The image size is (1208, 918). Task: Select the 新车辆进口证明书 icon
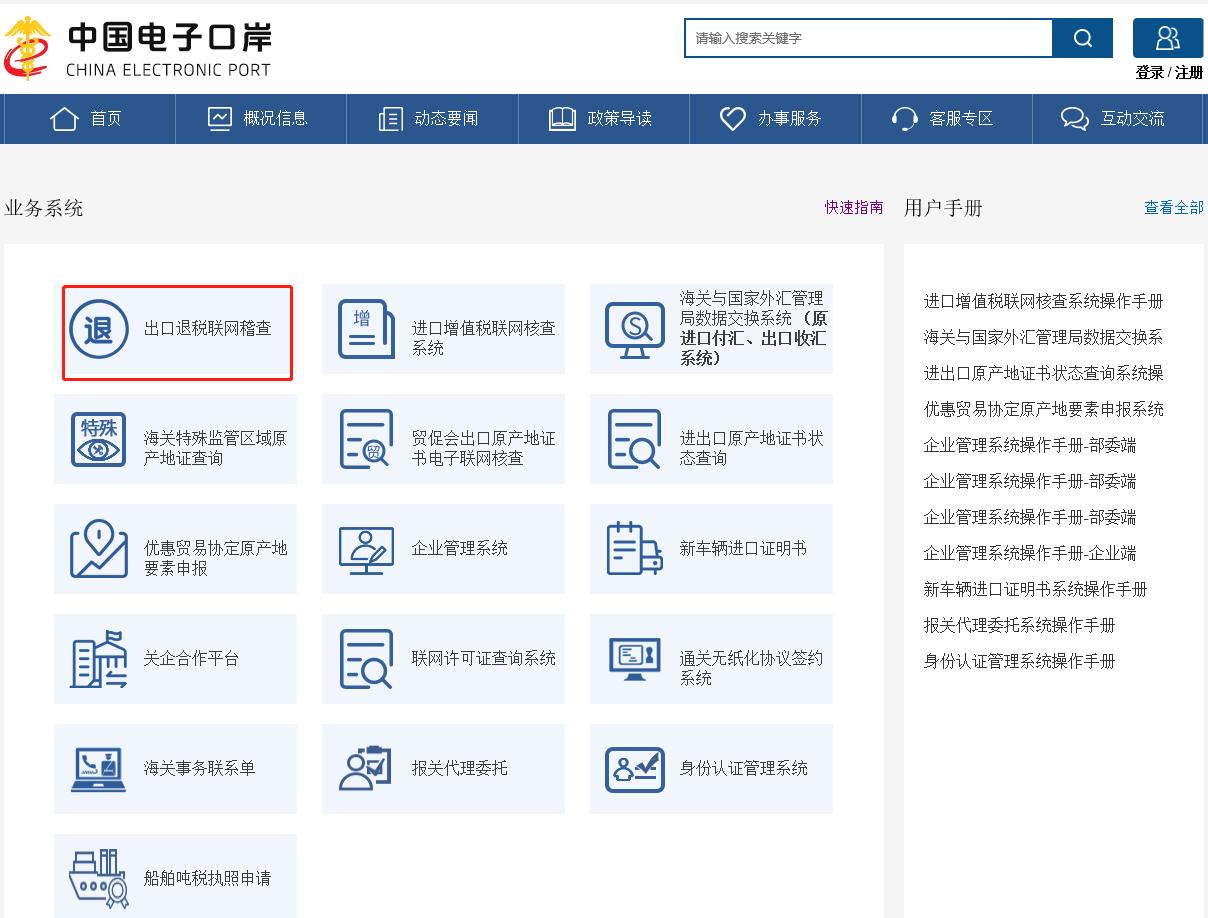click(634, 549)
